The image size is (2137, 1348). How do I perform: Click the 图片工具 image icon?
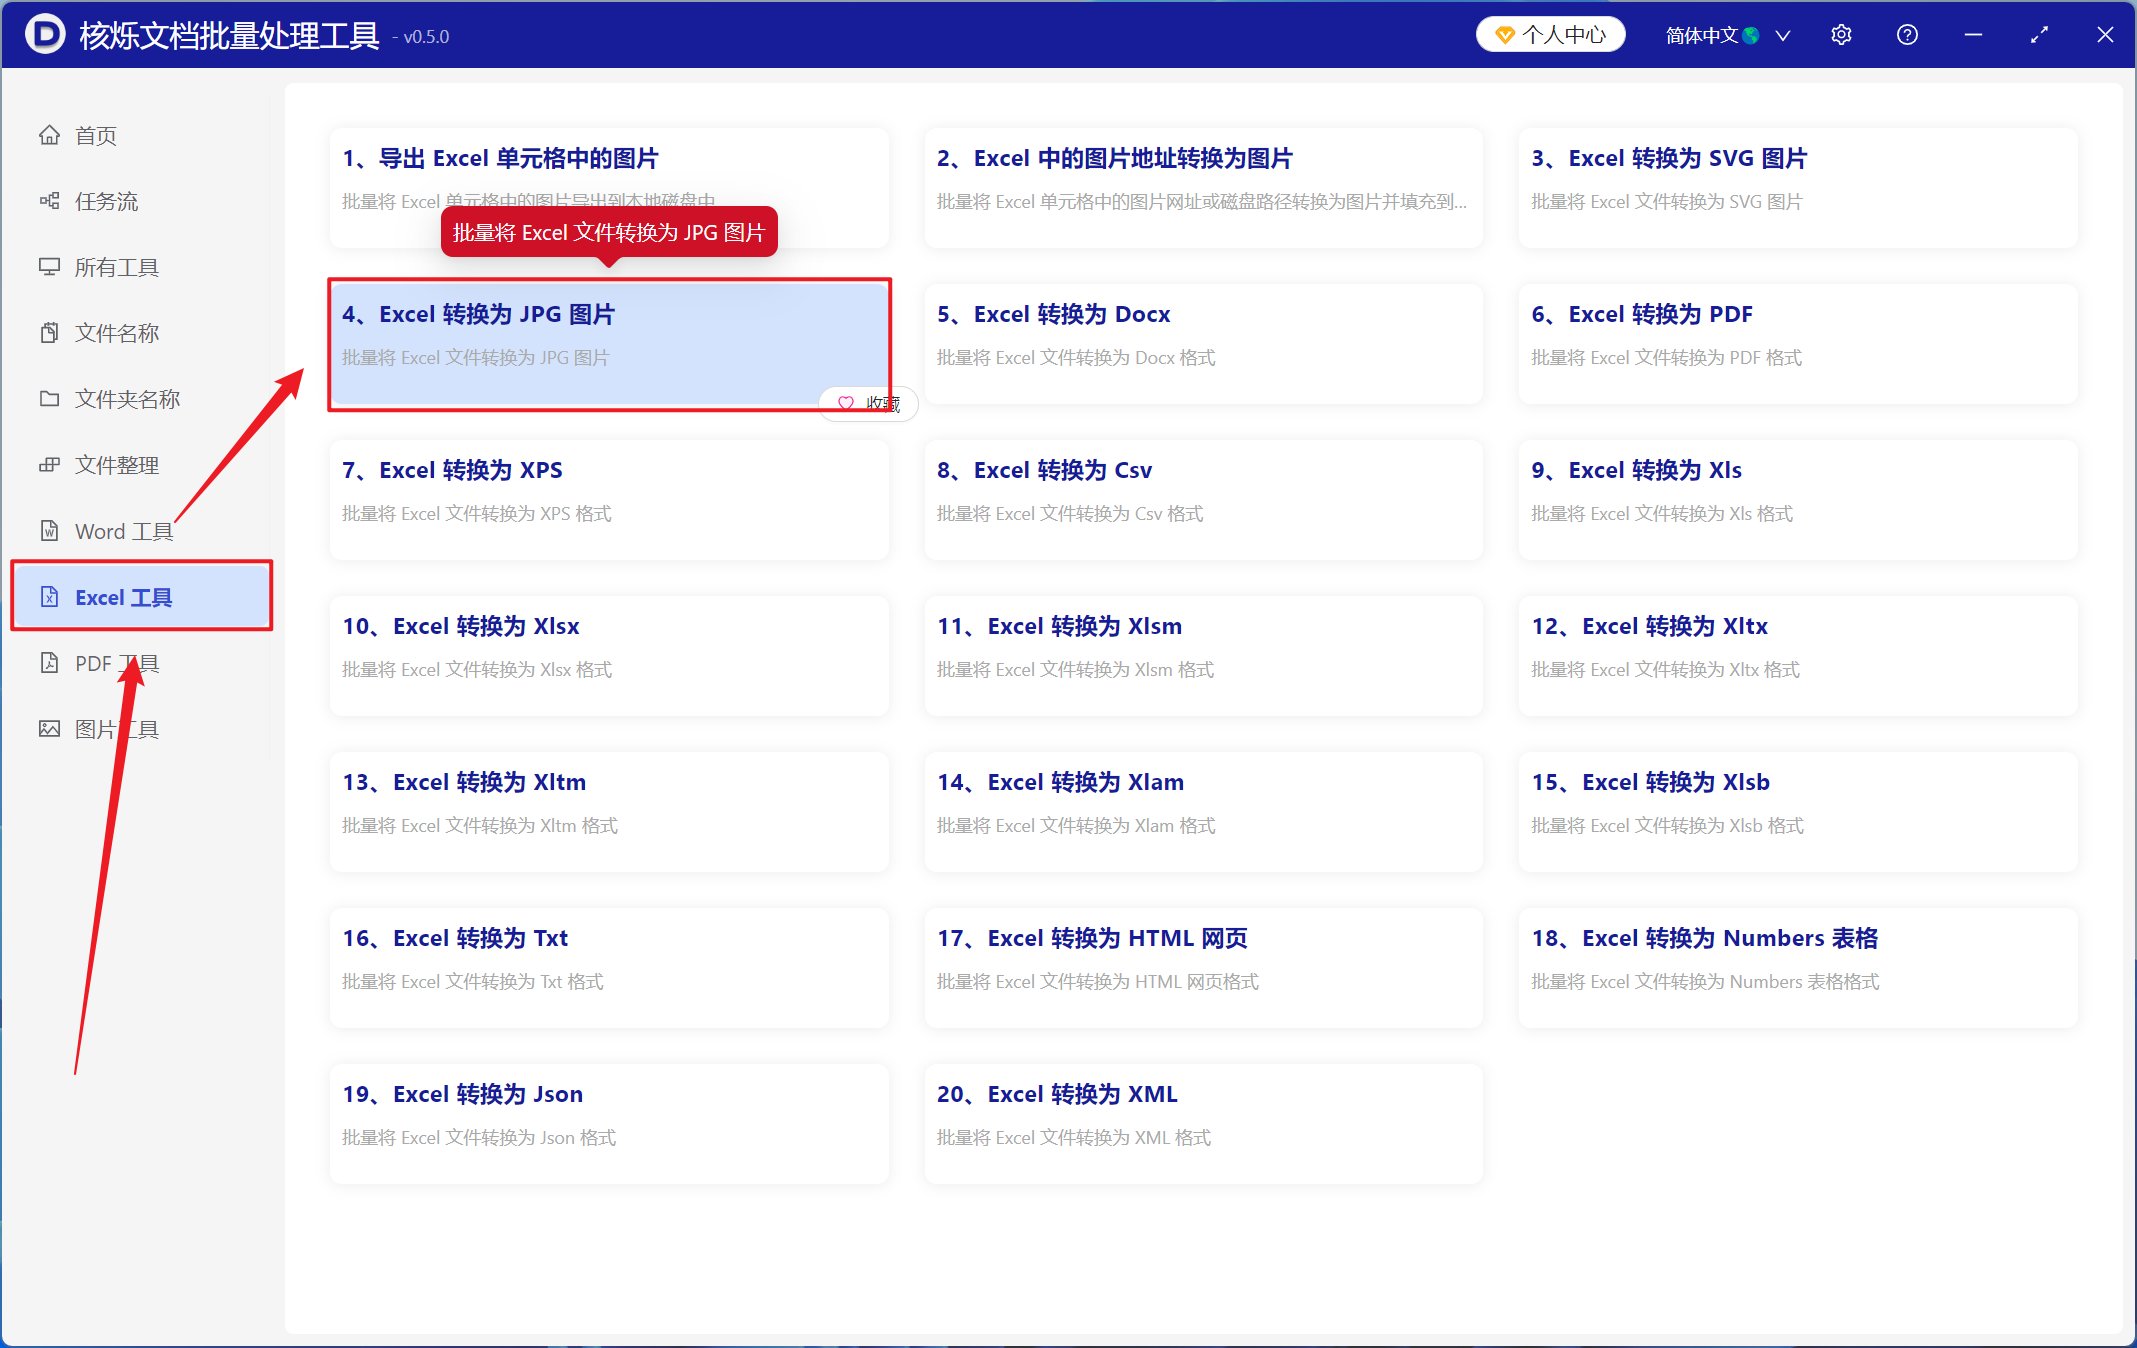tap(49, 729)
